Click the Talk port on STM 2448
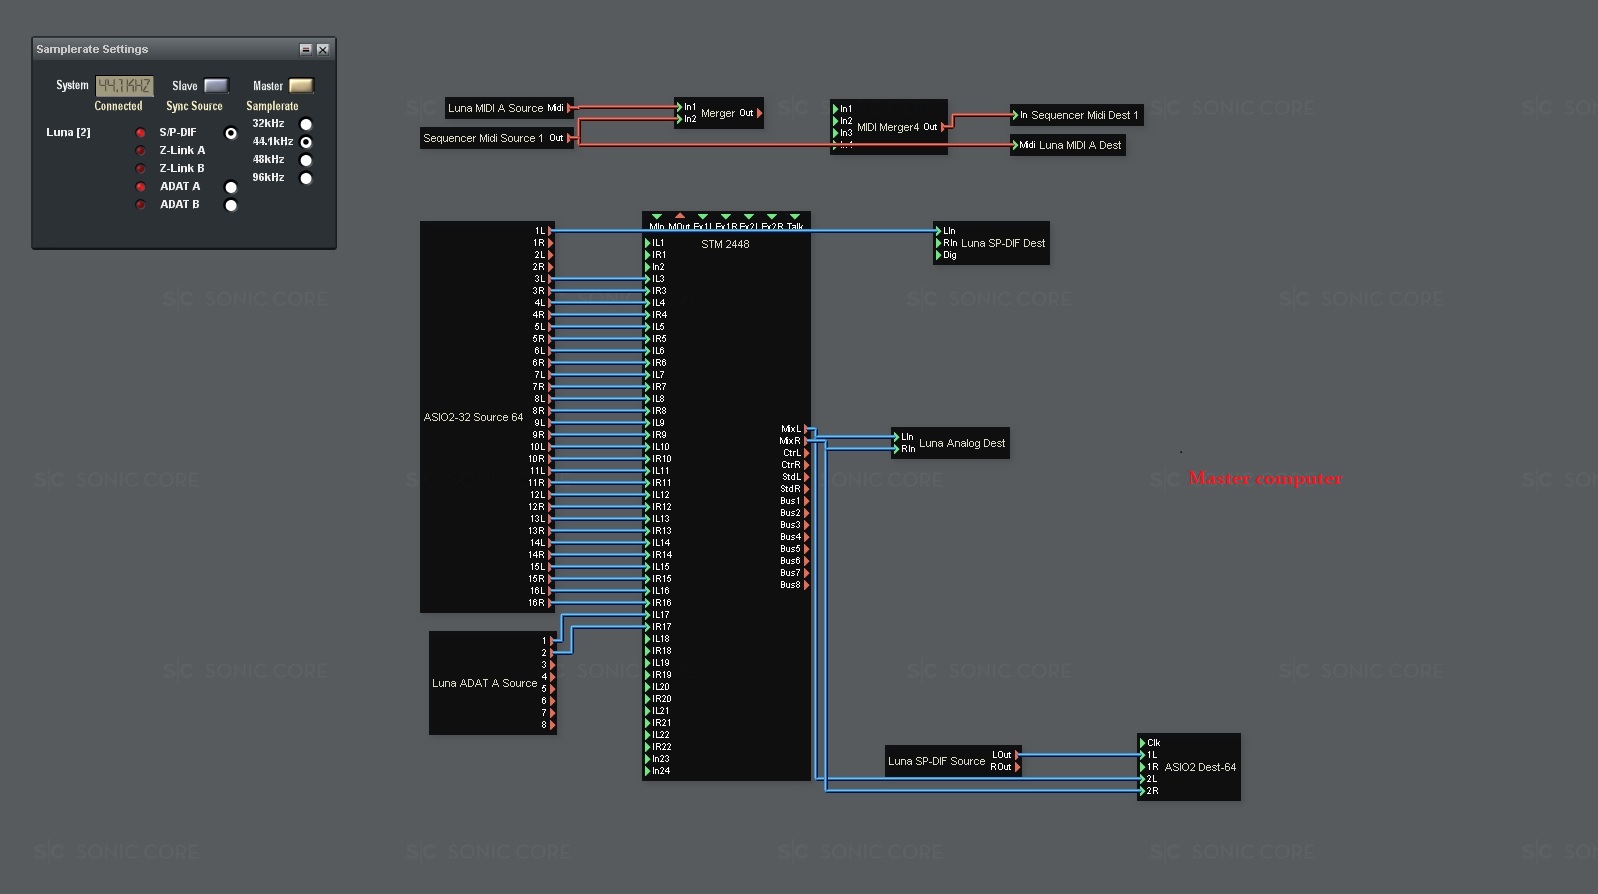 pos(795,216)
